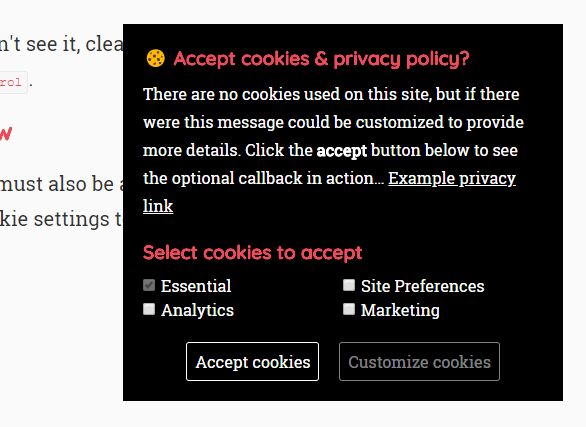The image size is (586, 427).
Task: Click the cookie emoji icon in the banner title
Action: tap(155, 58)
